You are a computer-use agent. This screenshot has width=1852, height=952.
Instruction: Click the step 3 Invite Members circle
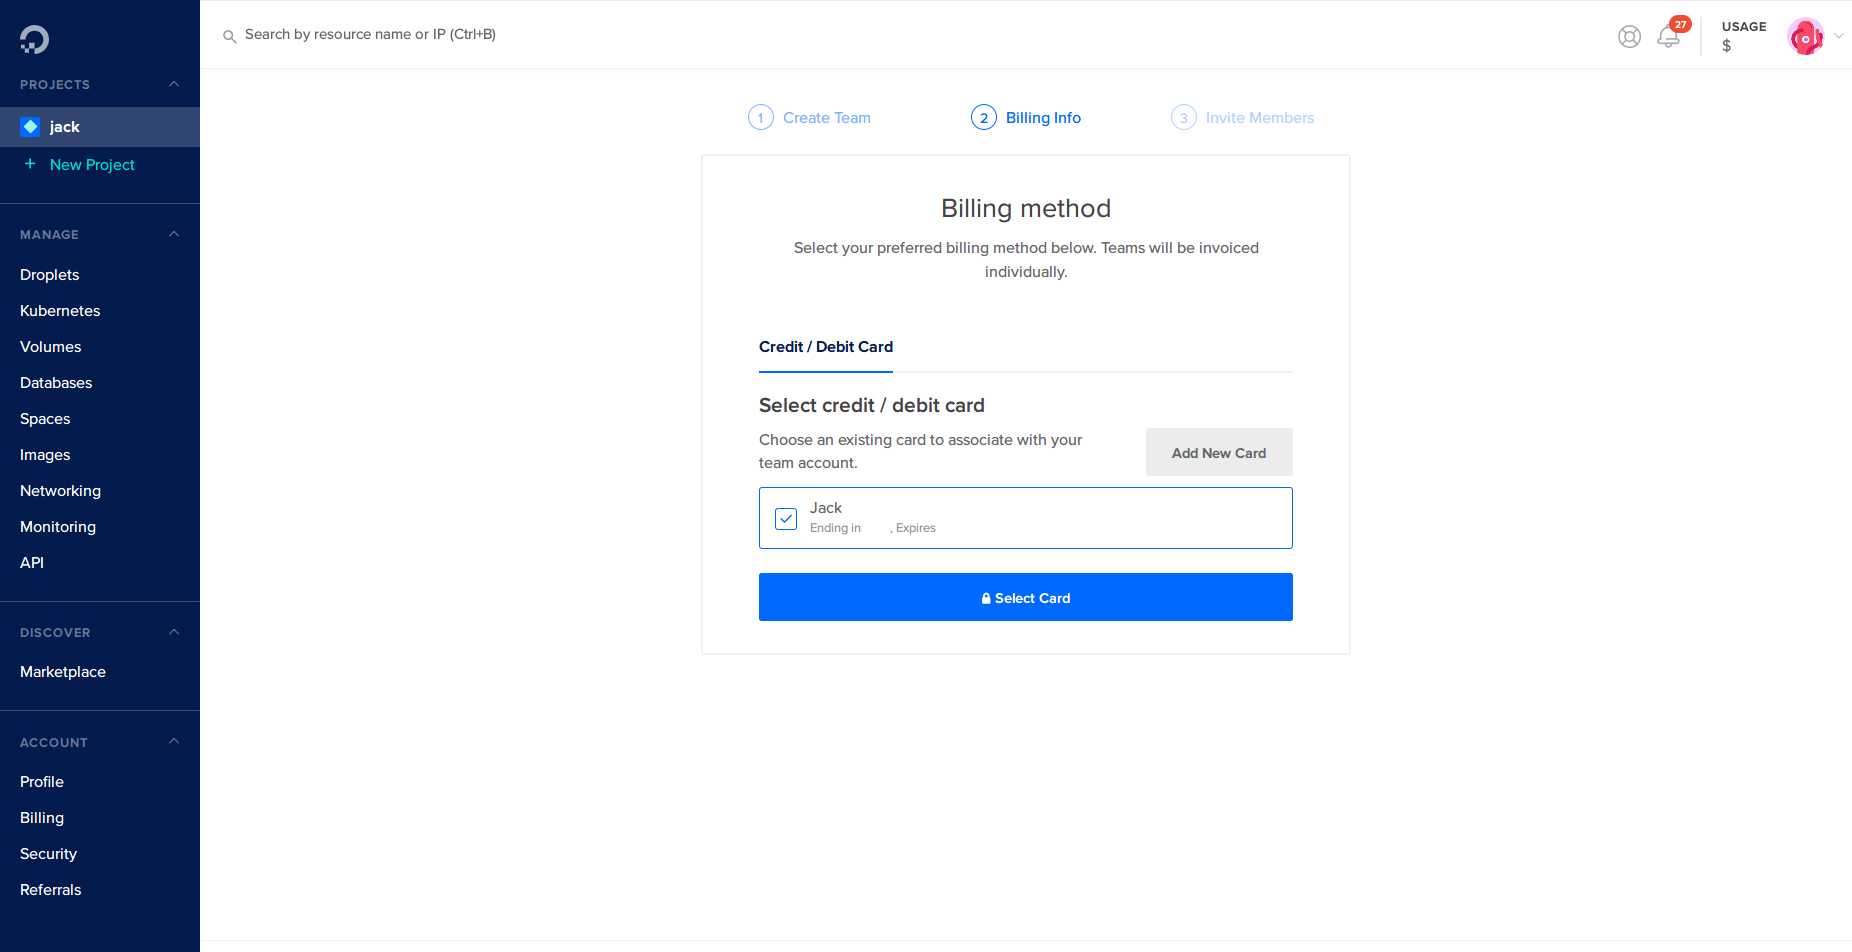[1184, 117]
